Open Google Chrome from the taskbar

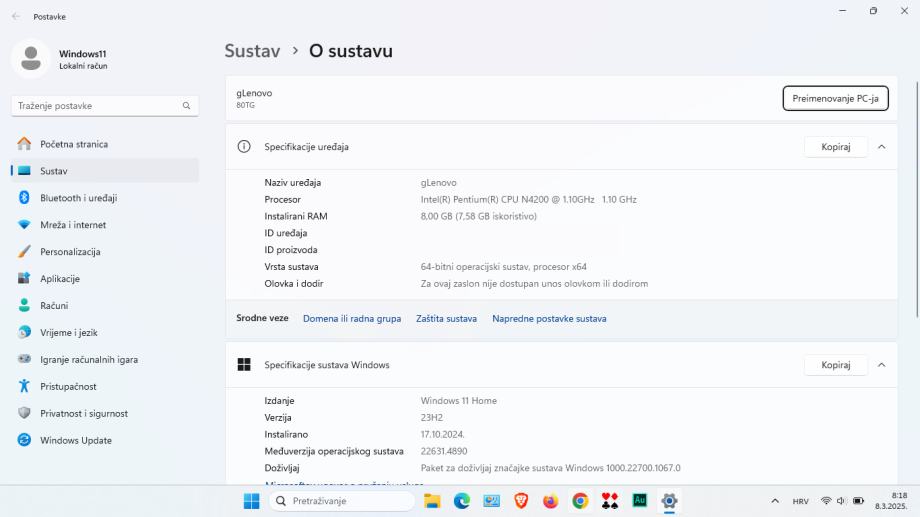[580, 501]
